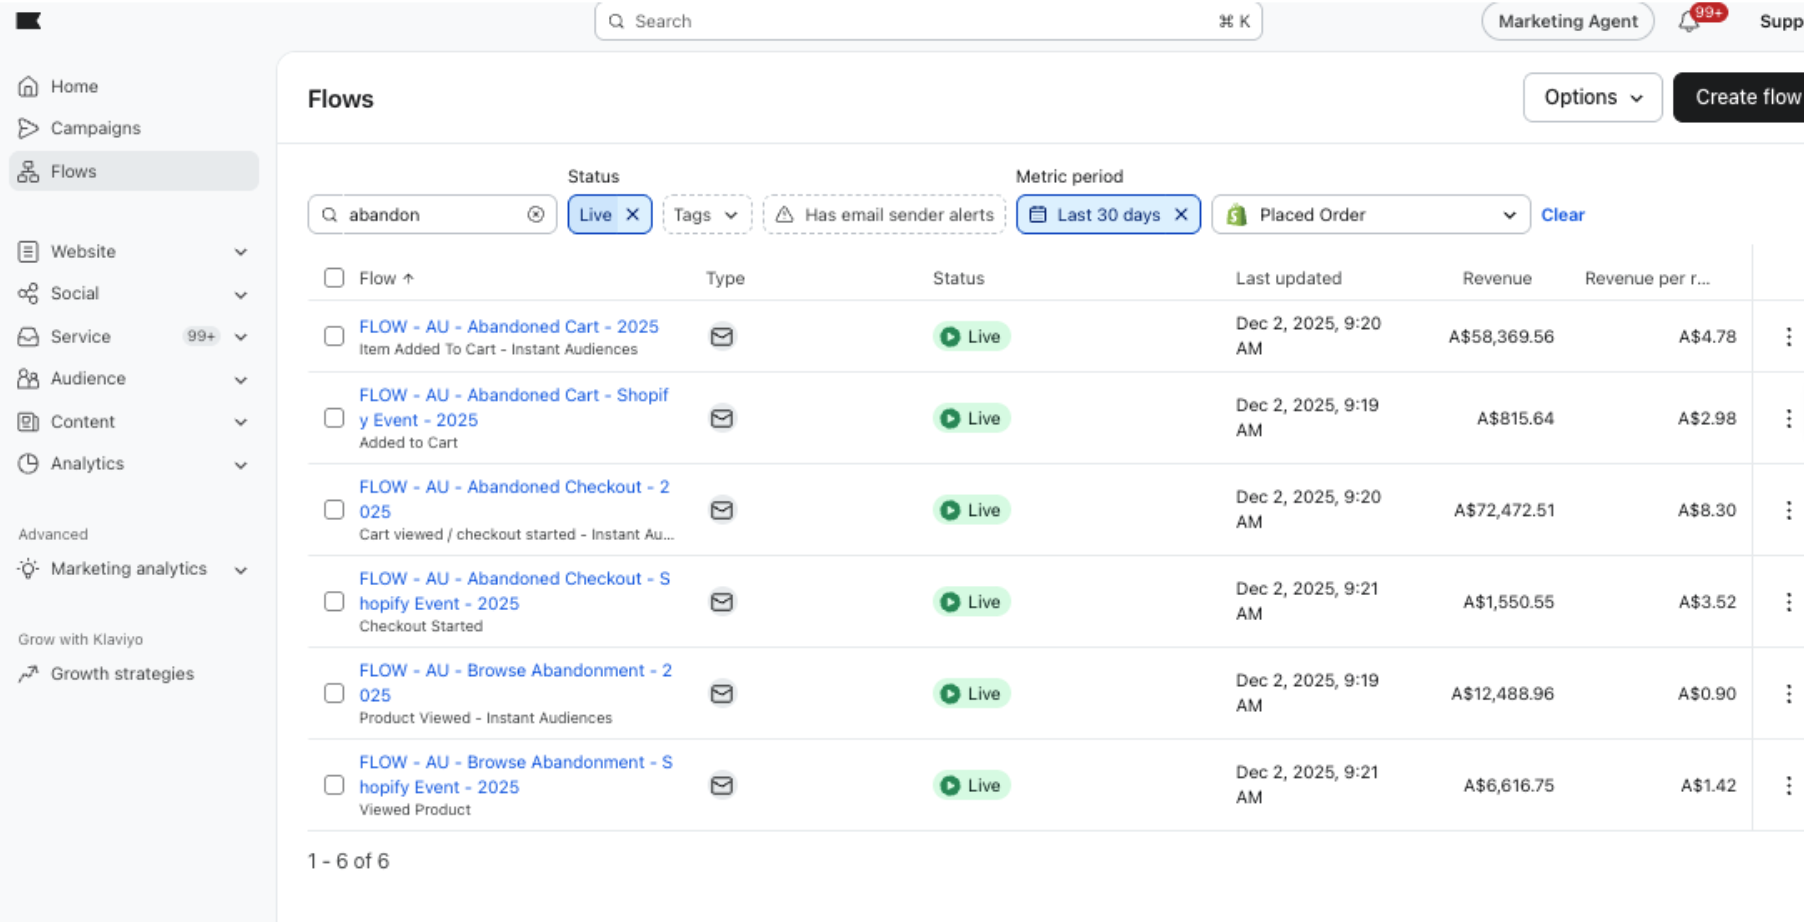Click the flows search field containing abandon
The image size is (1804, 922).
[x=432, y=215]
